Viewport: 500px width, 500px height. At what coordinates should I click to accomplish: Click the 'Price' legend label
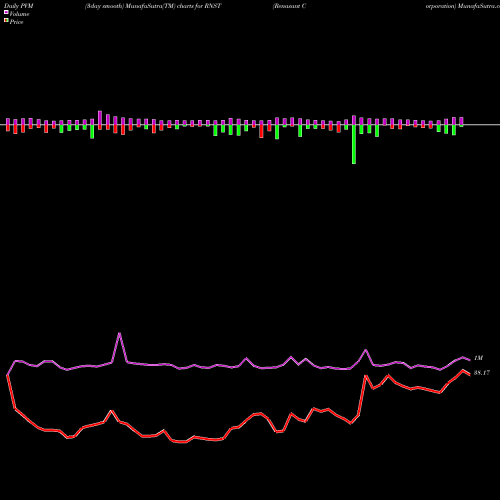pyautogui.click(x=16, y=22)
